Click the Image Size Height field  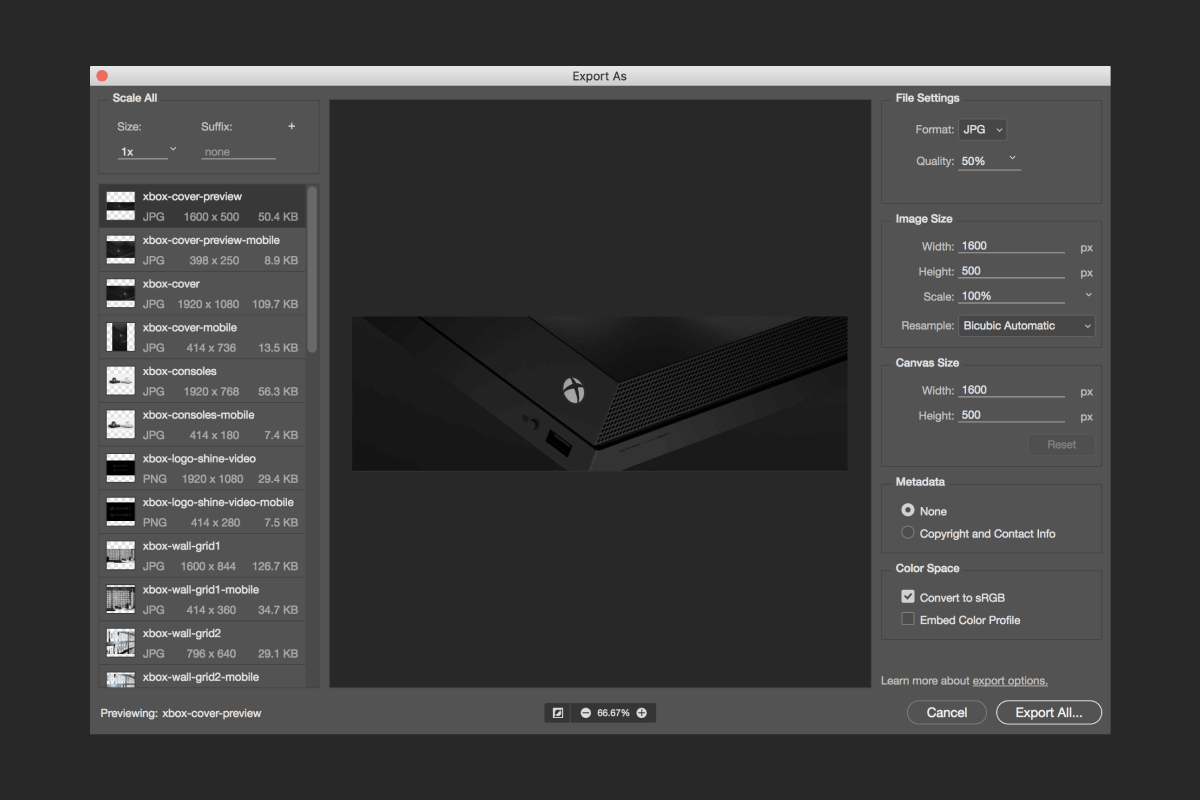[1011, 271]
